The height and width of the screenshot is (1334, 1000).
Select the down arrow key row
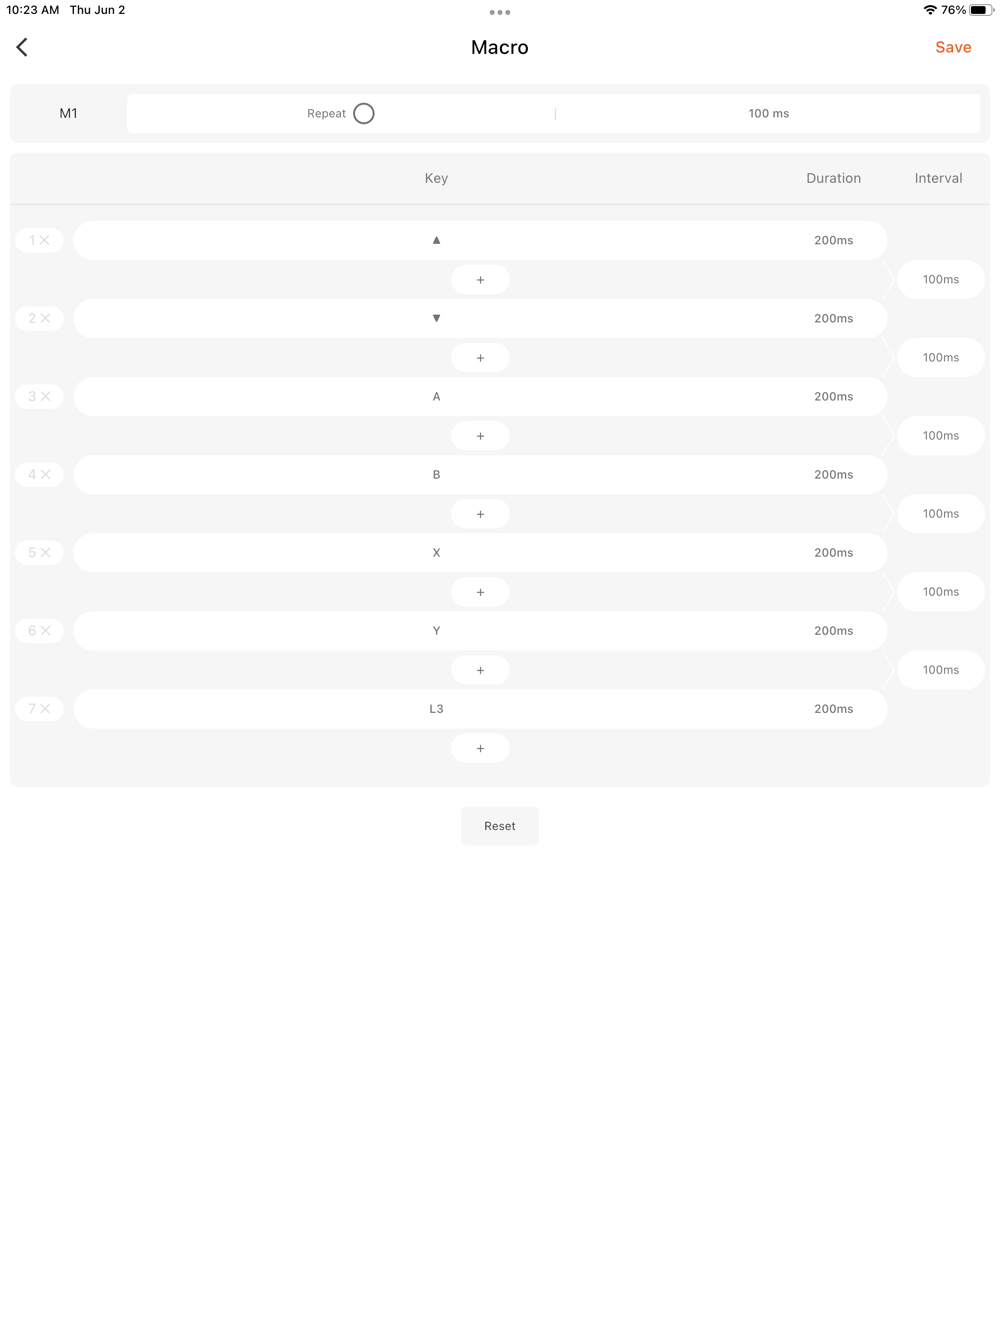tap(480, 318)
